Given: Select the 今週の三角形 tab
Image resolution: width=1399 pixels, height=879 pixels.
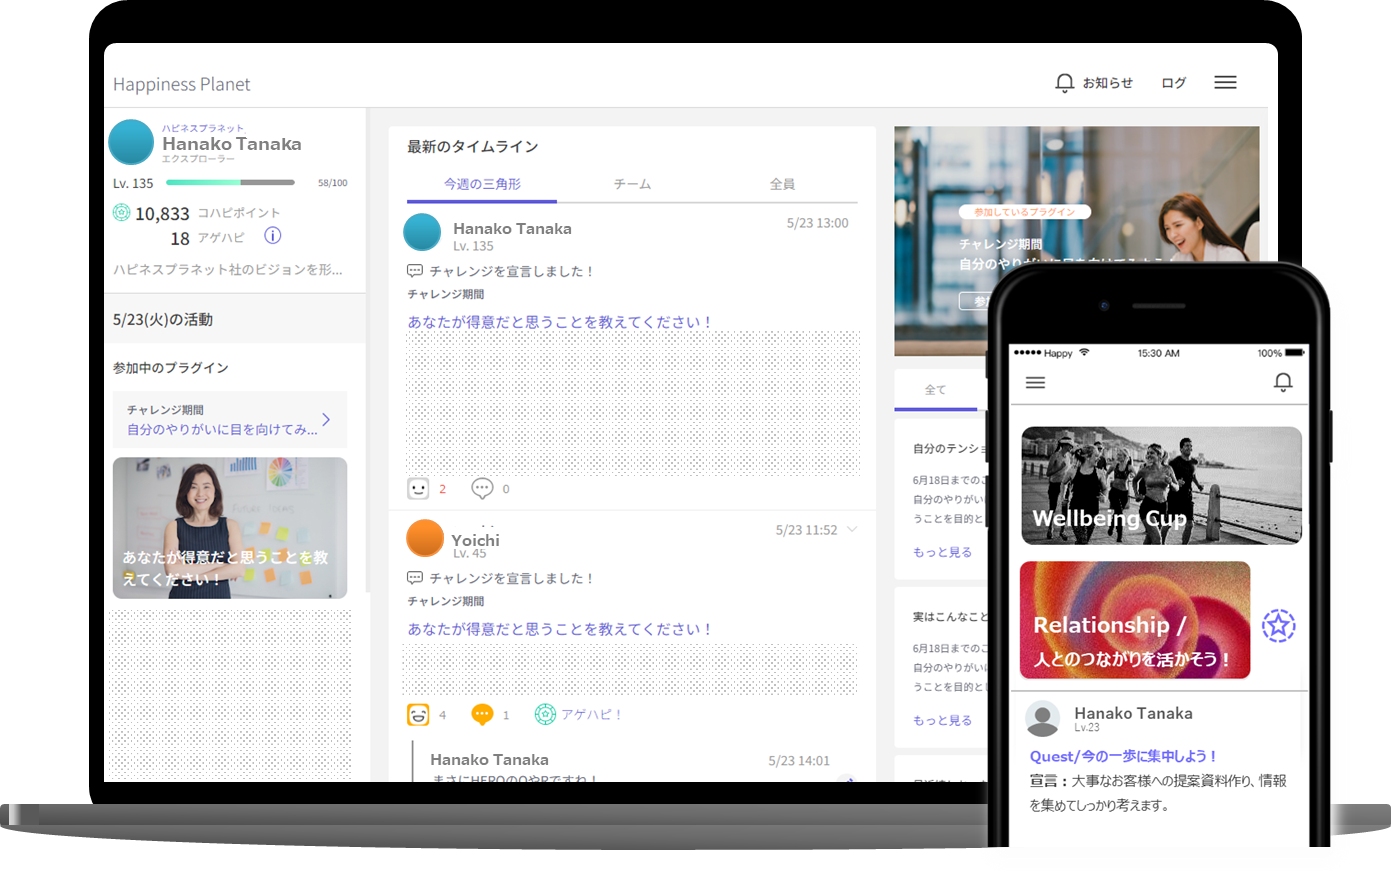Looking at the screenshot, I should coord(482,184).
